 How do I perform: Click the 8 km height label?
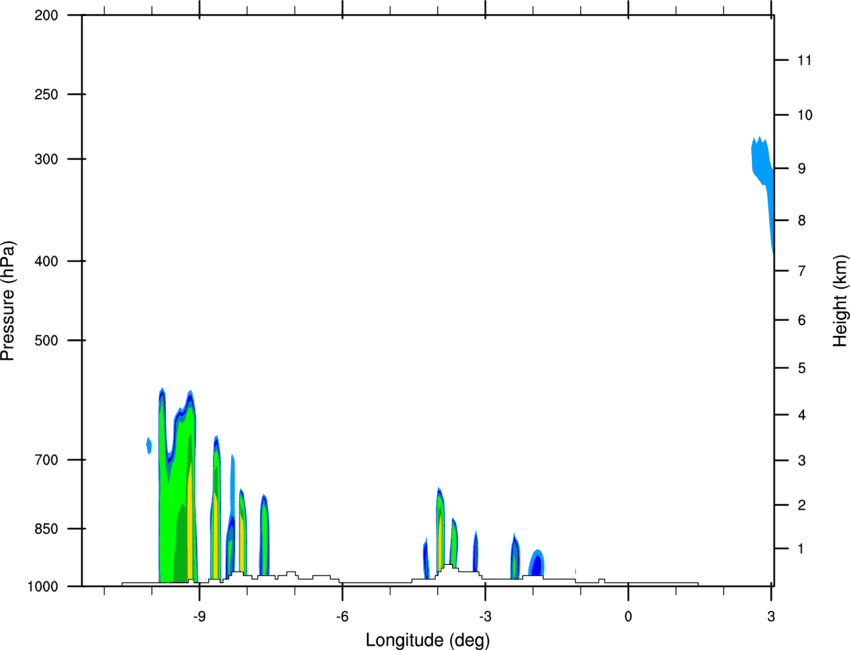(x=802, y=221)
